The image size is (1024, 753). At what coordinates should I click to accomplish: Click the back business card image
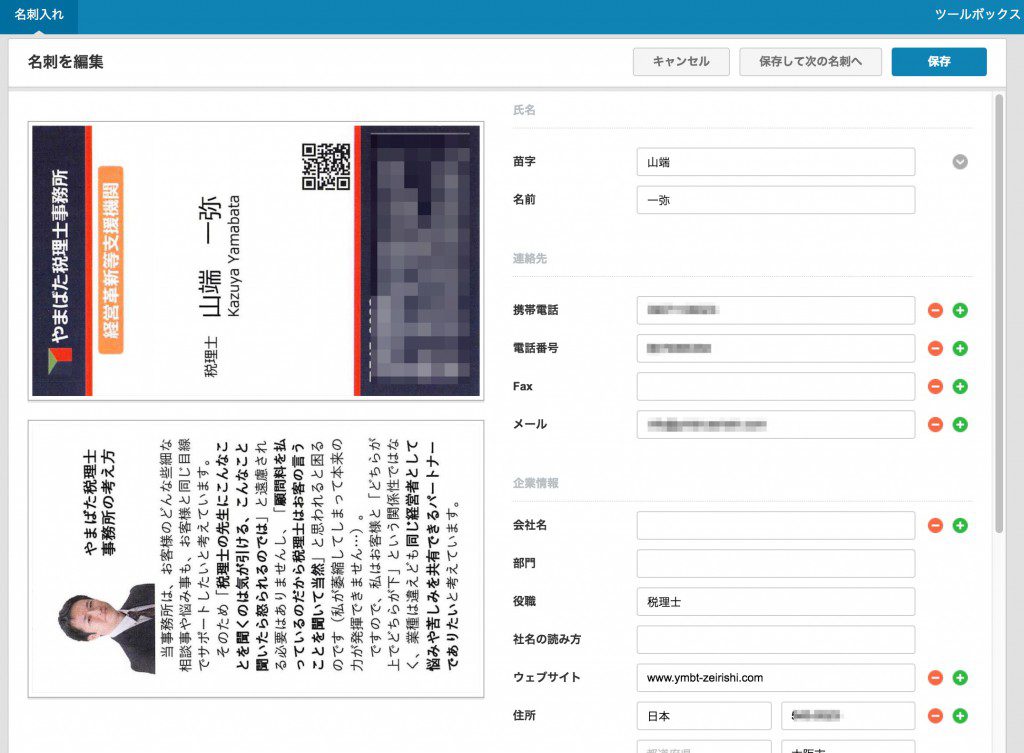[256, 559]
